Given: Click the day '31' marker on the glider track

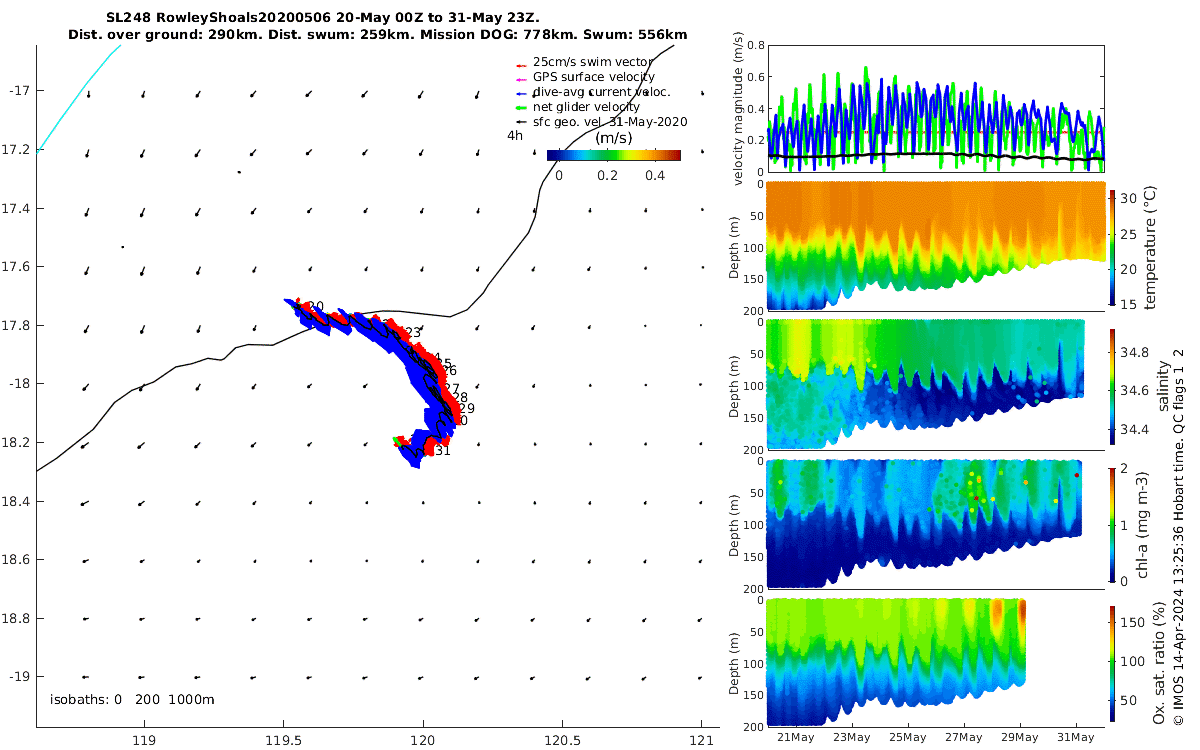Looking at the screenshot, I should [x=443, y=451].
